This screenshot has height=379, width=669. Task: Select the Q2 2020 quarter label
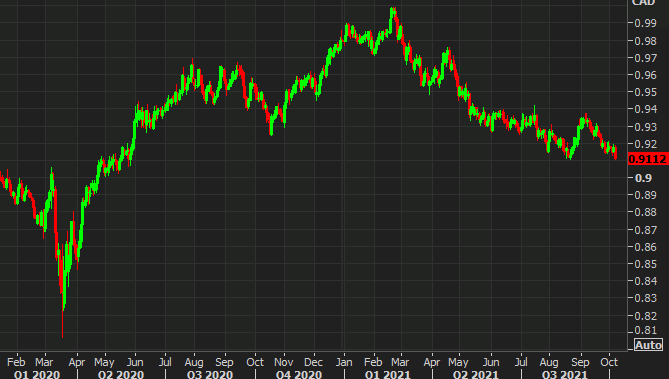coord(121,375)
